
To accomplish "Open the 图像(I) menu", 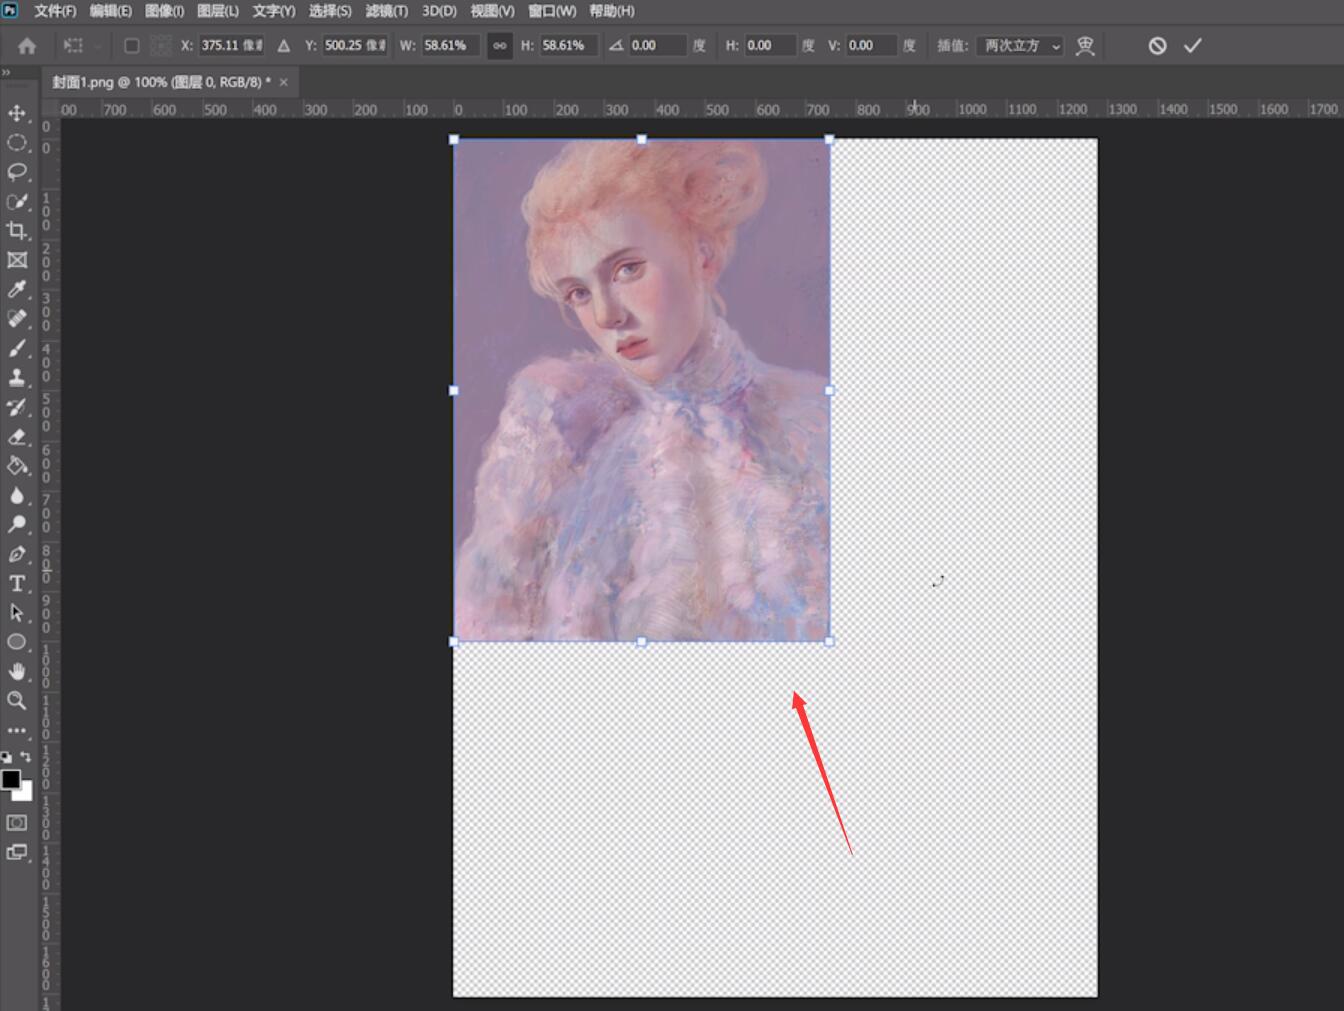I will (165, 11).
